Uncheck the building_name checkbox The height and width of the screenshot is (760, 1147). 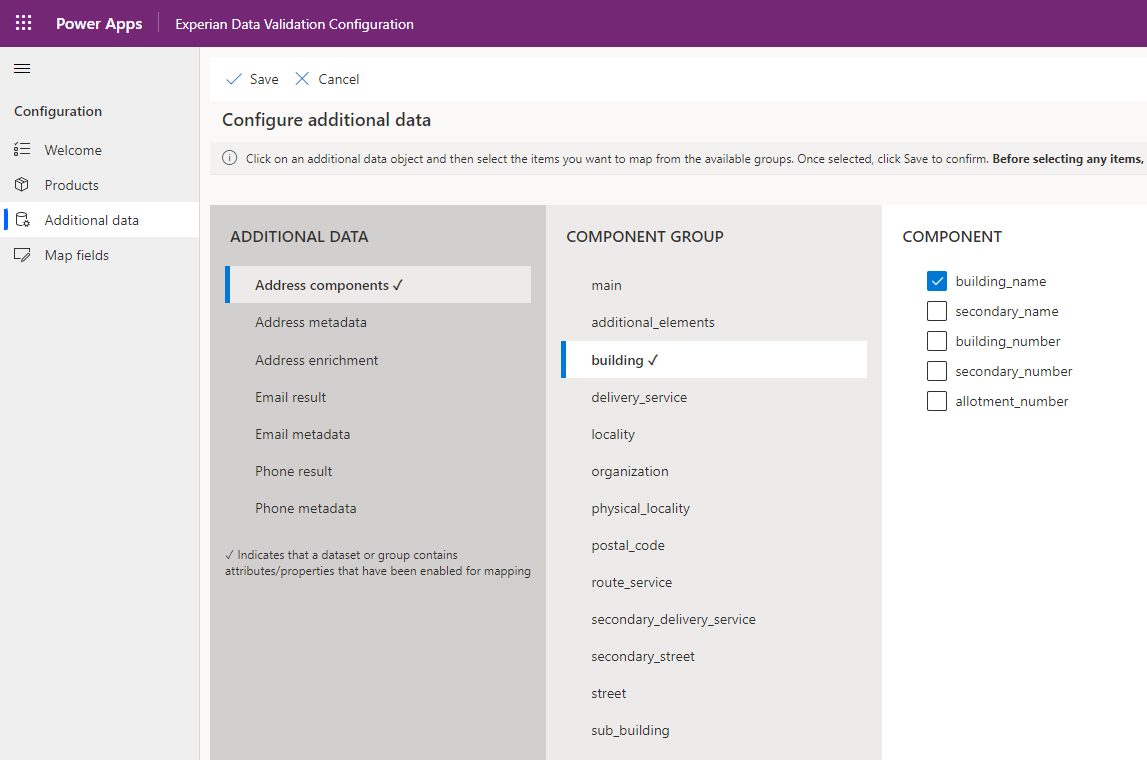tap(936, 281)
